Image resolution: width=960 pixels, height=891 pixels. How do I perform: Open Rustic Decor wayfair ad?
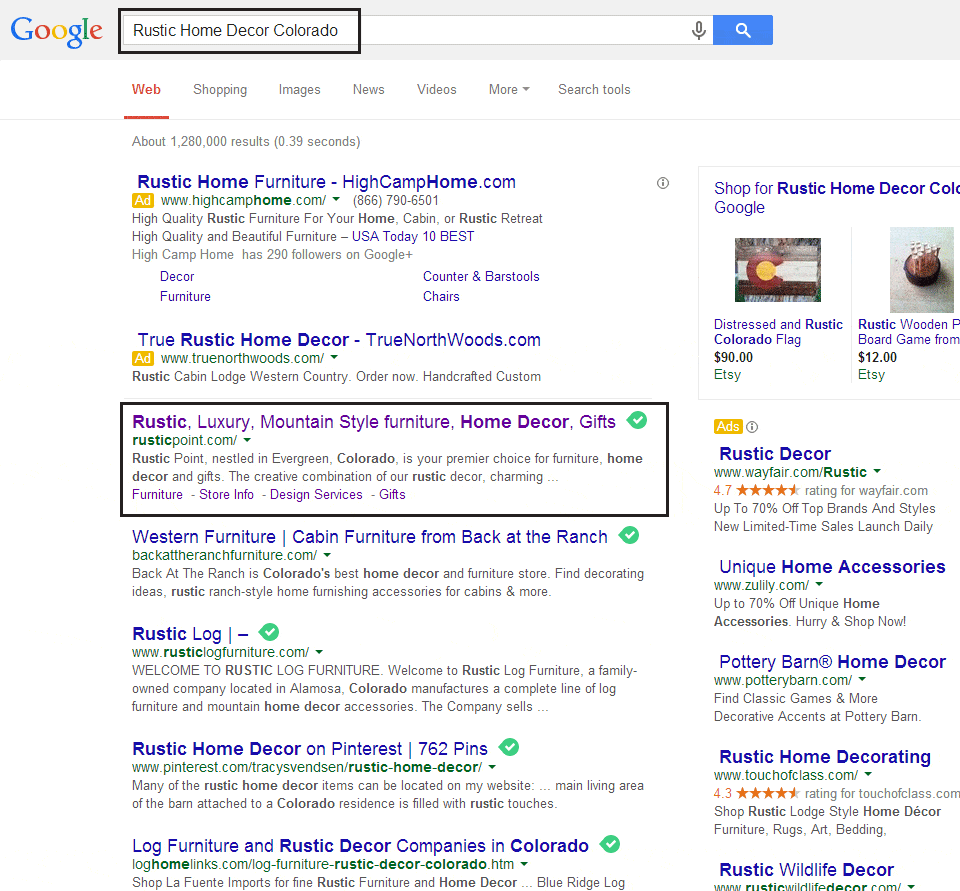pyautogui.click(x=775, y=454)
